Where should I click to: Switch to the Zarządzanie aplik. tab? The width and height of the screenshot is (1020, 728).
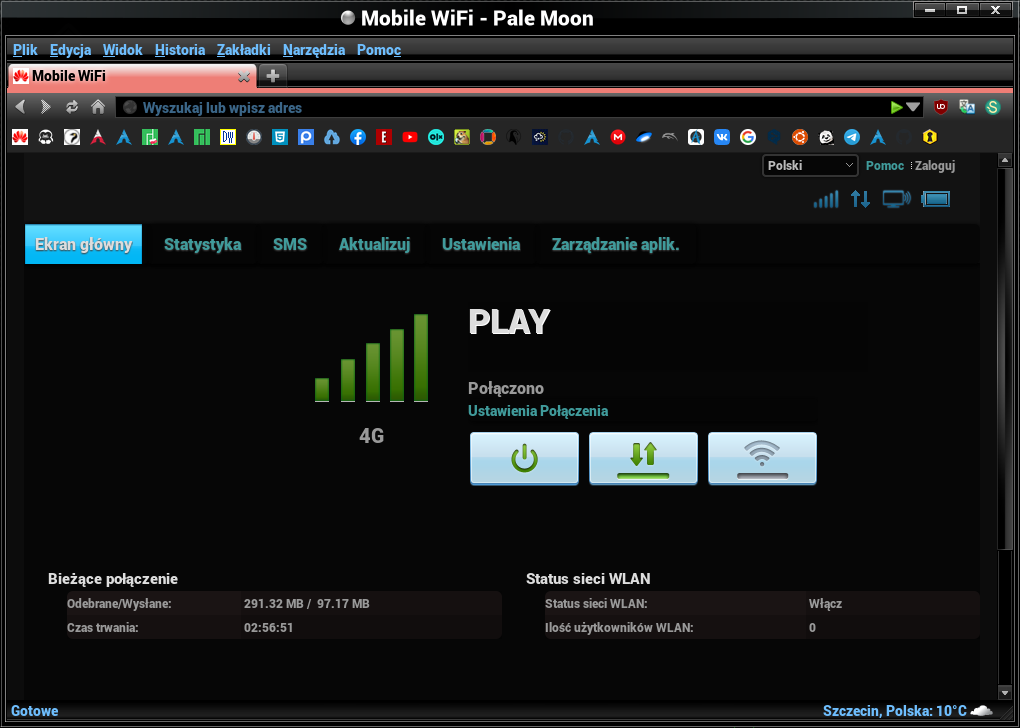click(x=615, y=244)
